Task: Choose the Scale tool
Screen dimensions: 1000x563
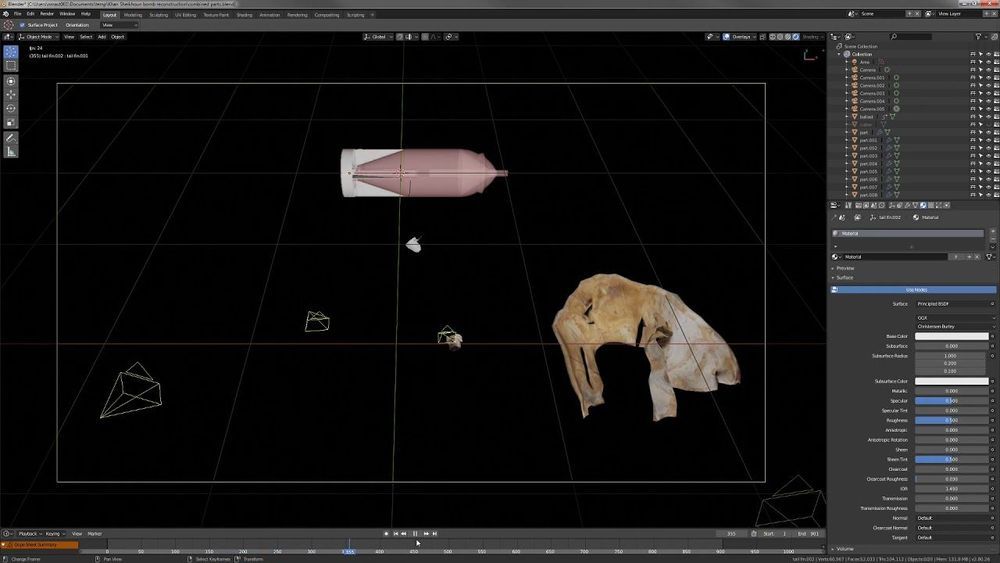Action: tap(11, 122)
